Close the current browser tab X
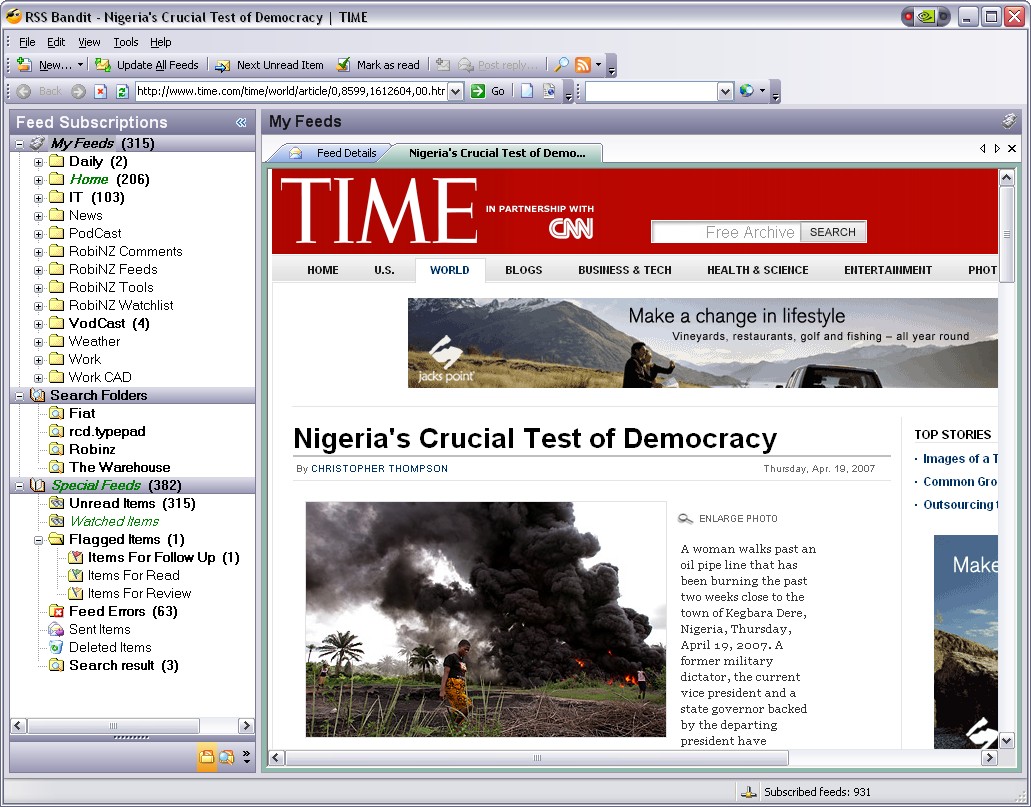 coord(1012,149)
